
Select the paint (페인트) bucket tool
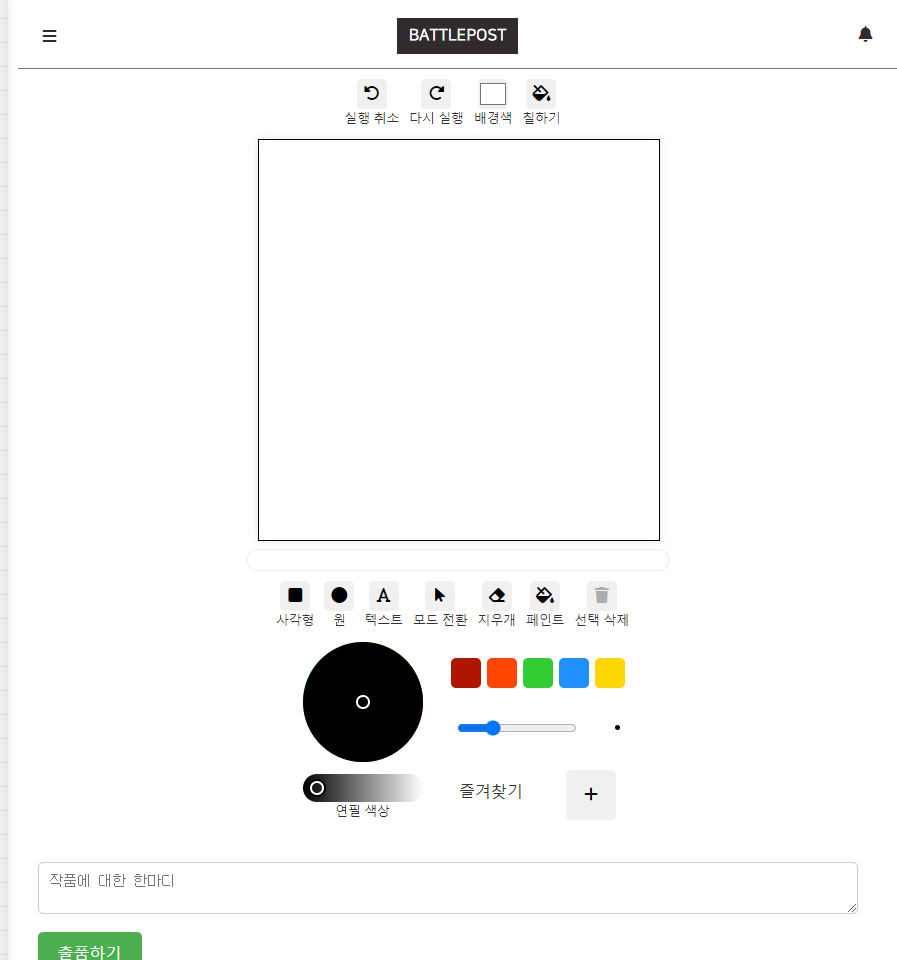544,596
